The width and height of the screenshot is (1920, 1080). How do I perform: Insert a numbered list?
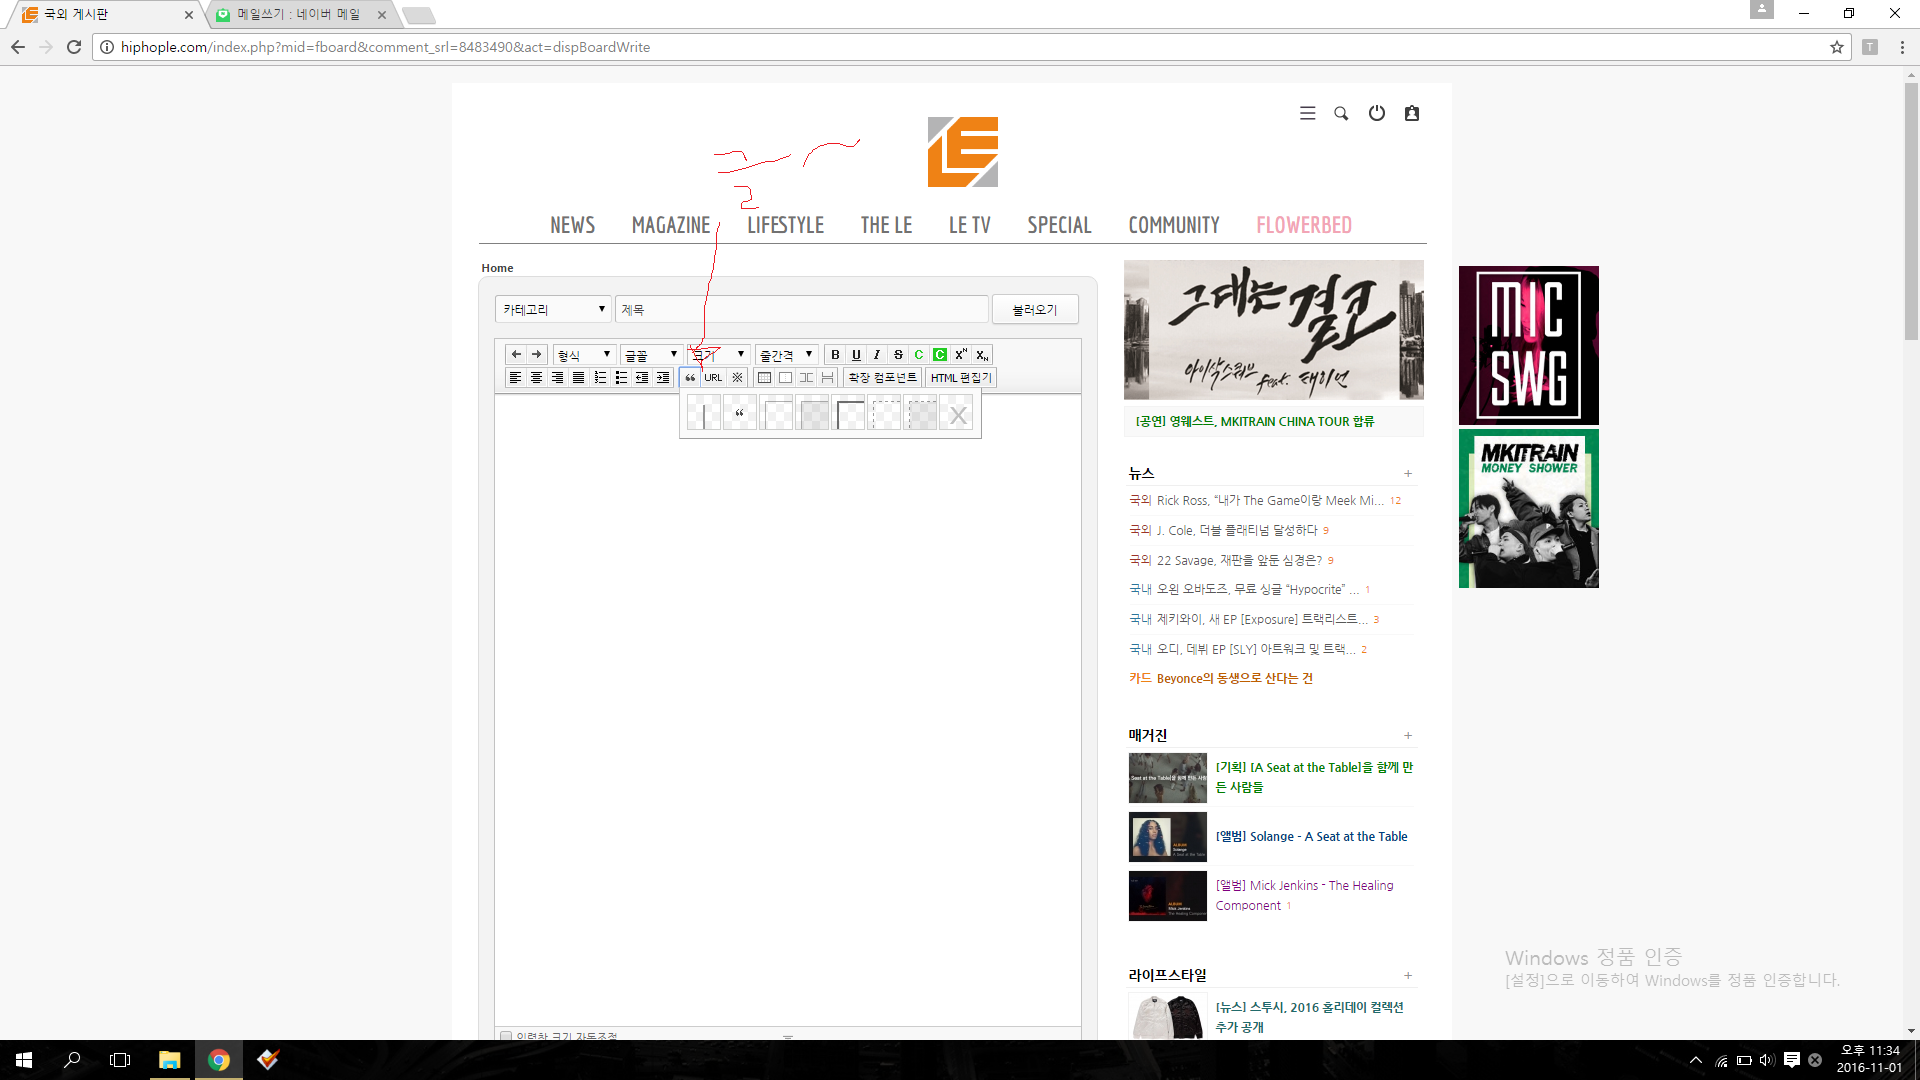(x=600, y=378)
